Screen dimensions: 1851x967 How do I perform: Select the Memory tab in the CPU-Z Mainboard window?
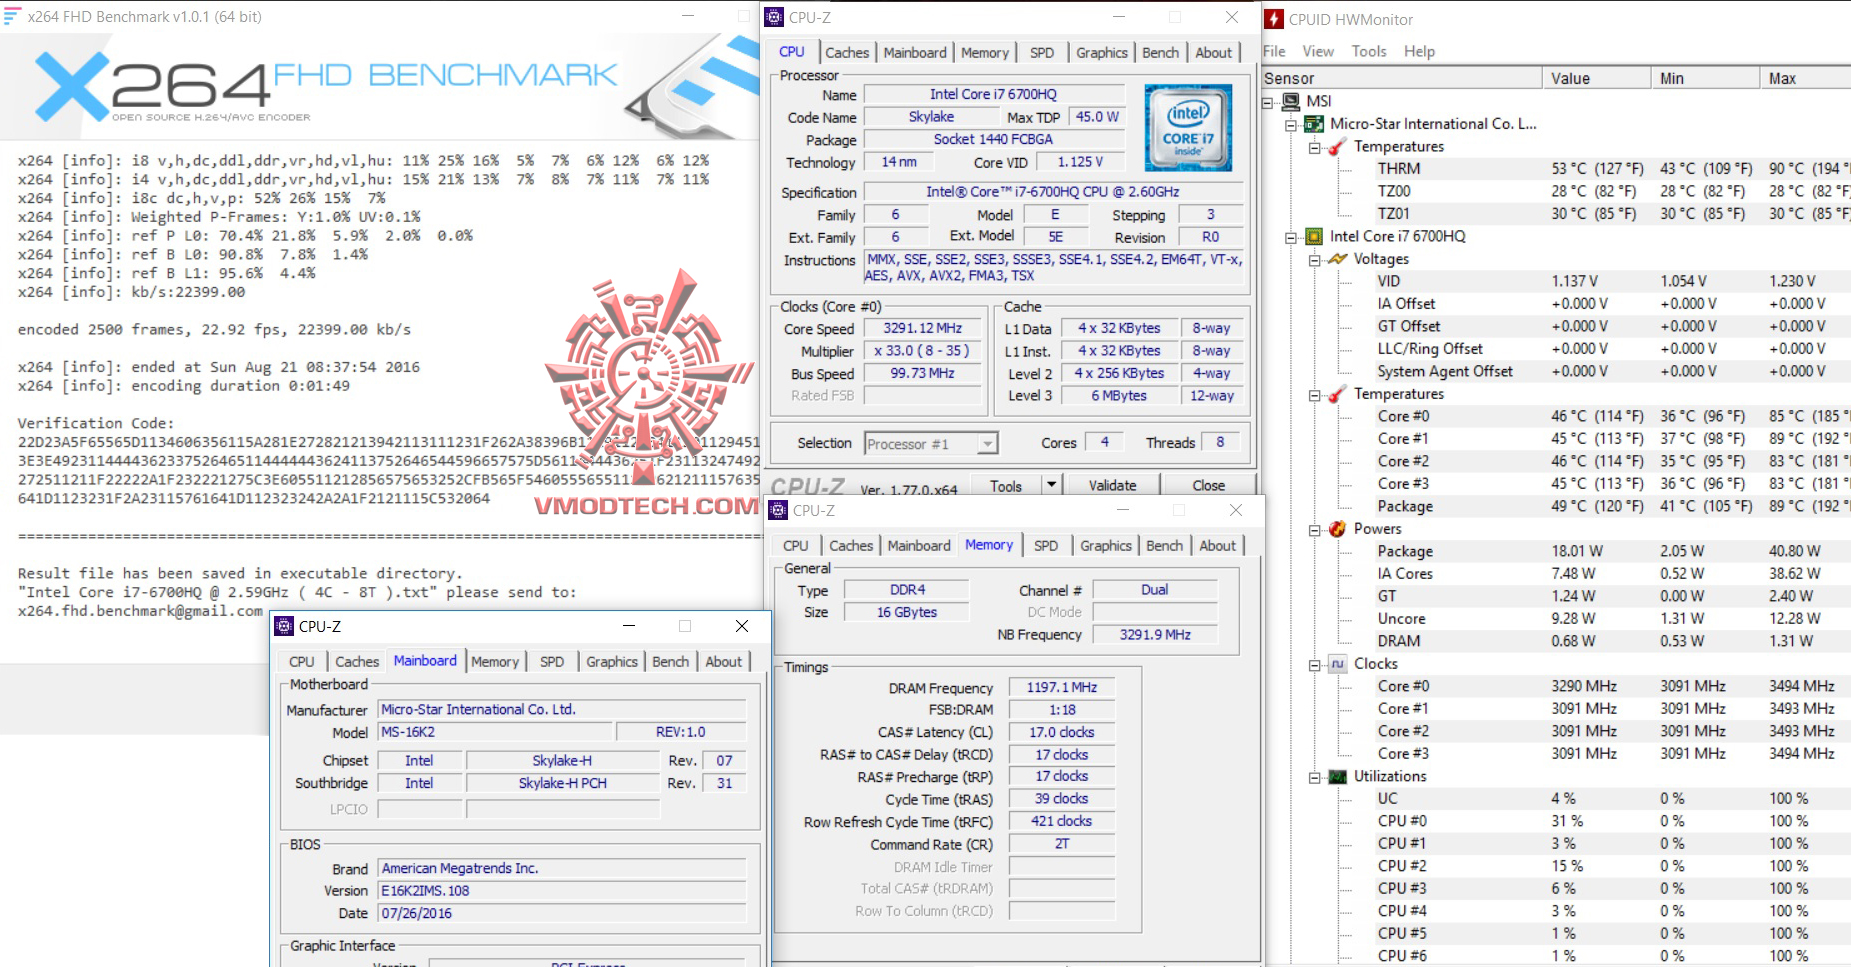click(x=495, y=662)
